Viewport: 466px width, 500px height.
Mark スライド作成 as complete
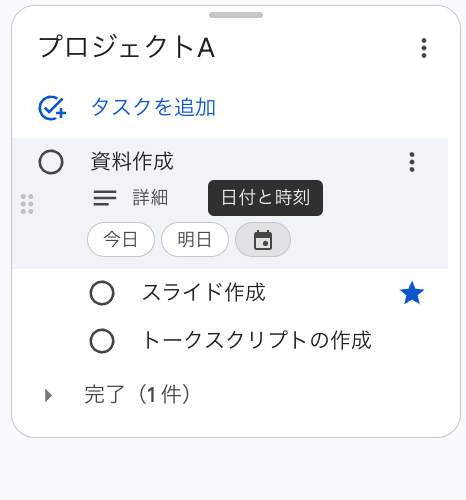click(102, 293)
